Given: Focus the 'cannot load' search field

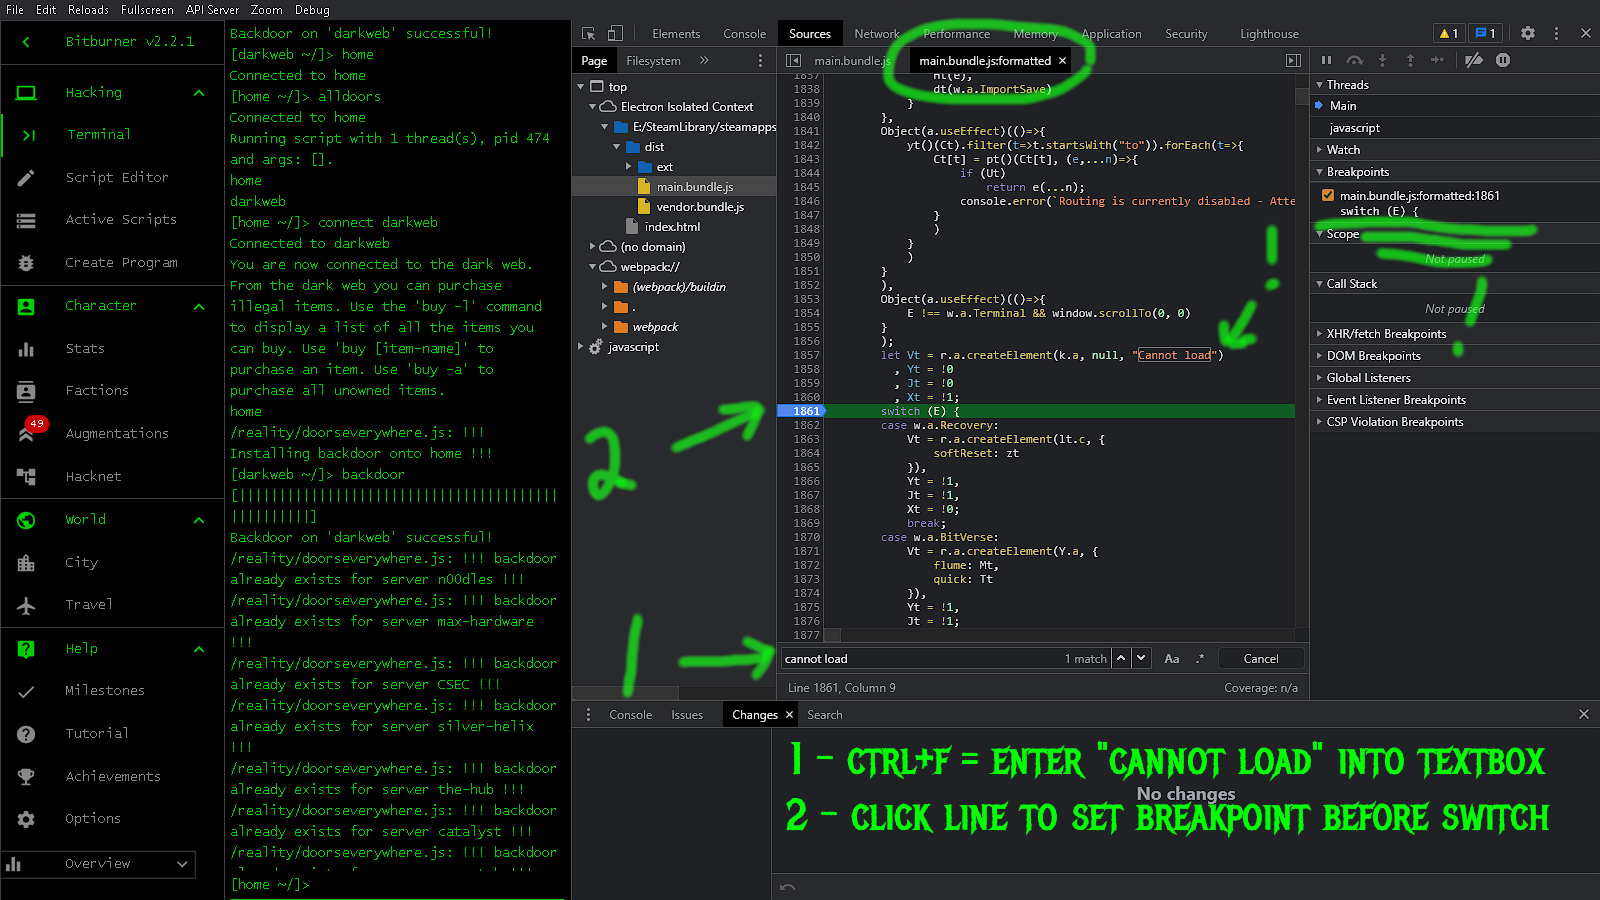Looking at the screenshot, I should (x=920, y=659).
